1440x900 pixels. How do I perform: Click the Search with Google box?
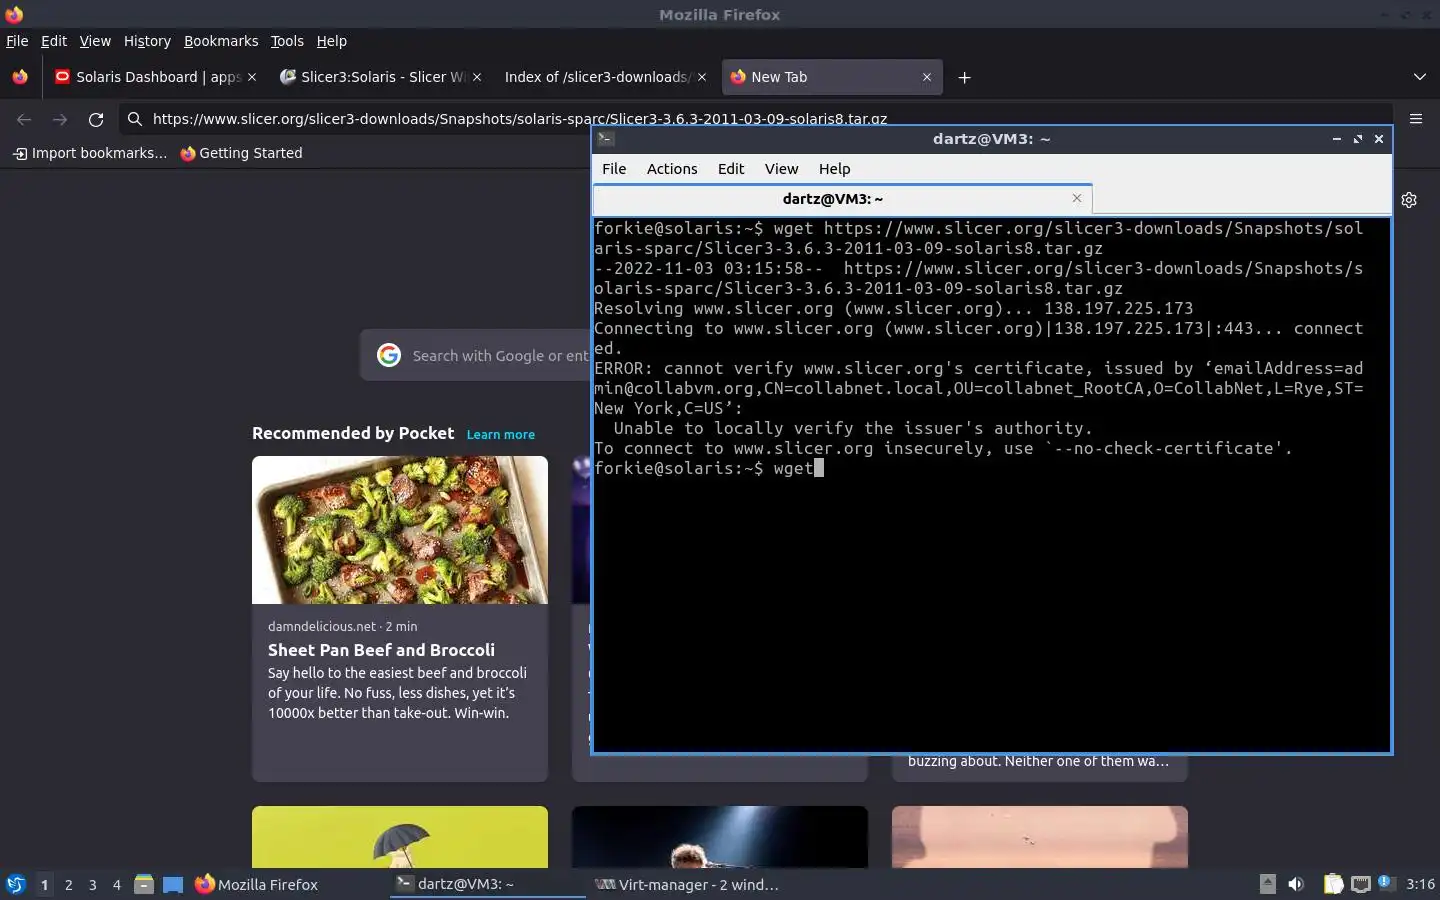476,355
